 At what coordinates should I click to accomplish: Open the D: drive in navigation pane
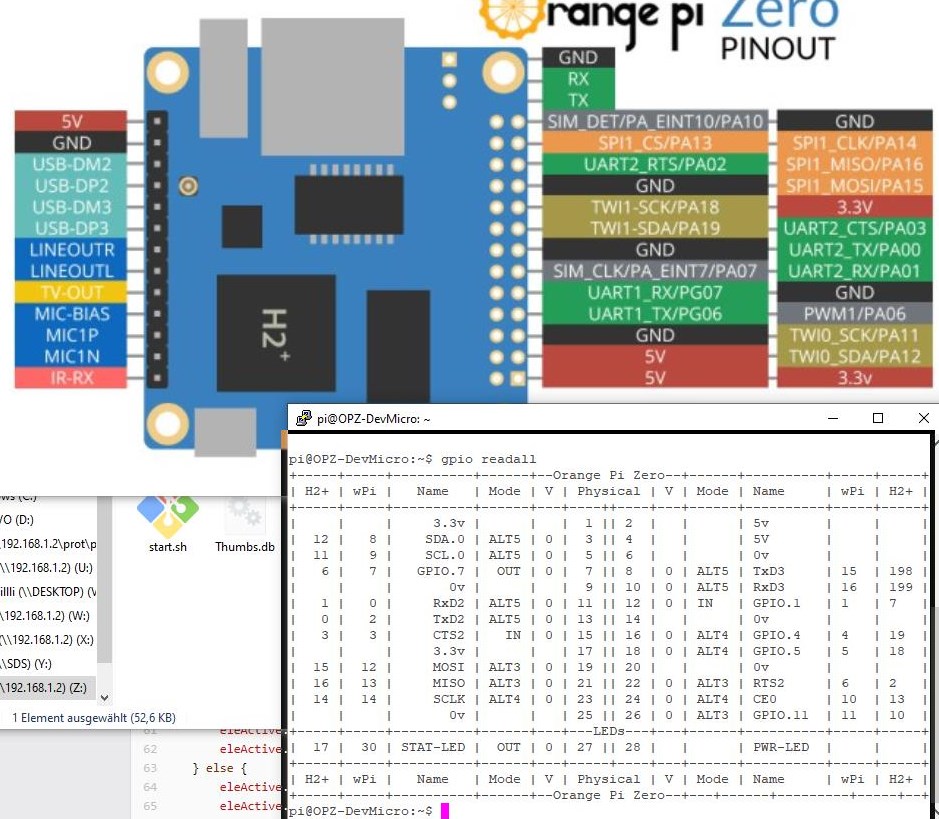[20, 519]
